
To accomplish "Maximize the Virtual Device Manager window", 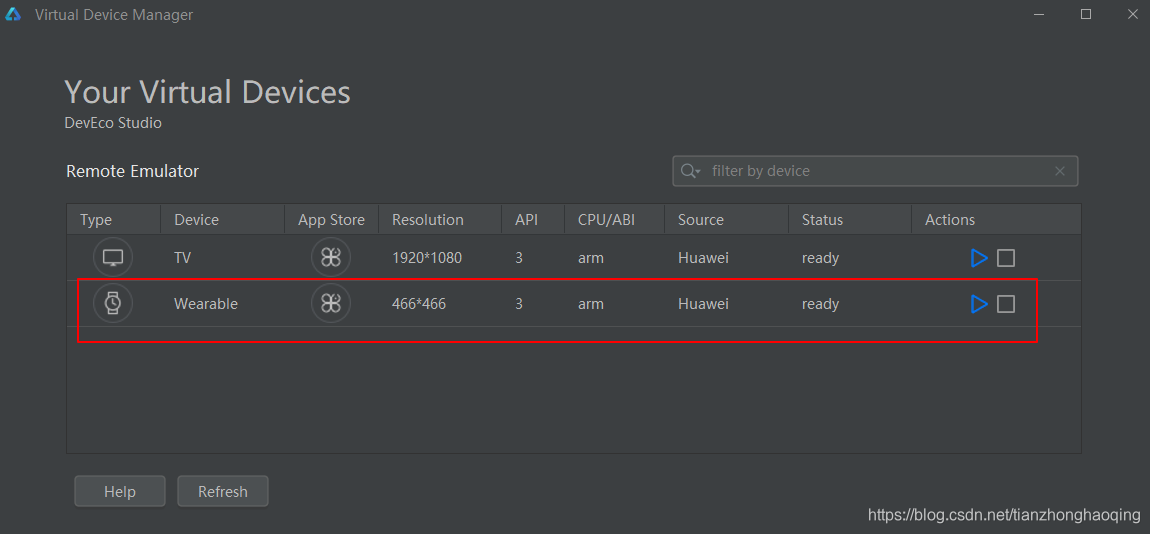I will coord(1086,14).
